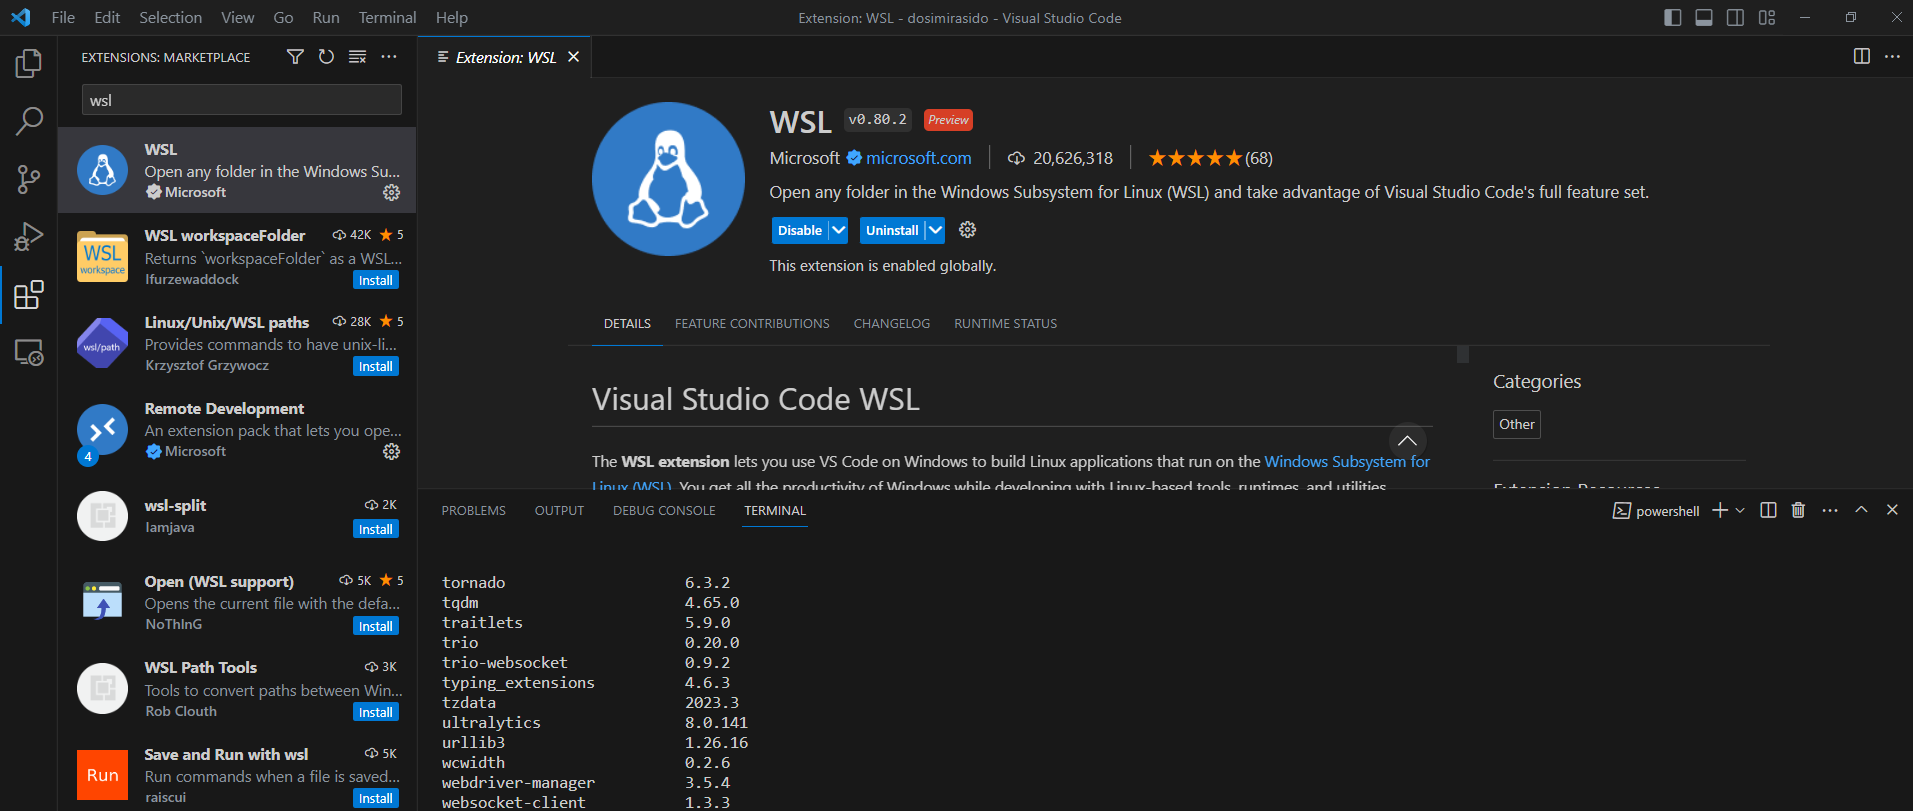Show the OUTPUT panel tab

coord(559,511)
